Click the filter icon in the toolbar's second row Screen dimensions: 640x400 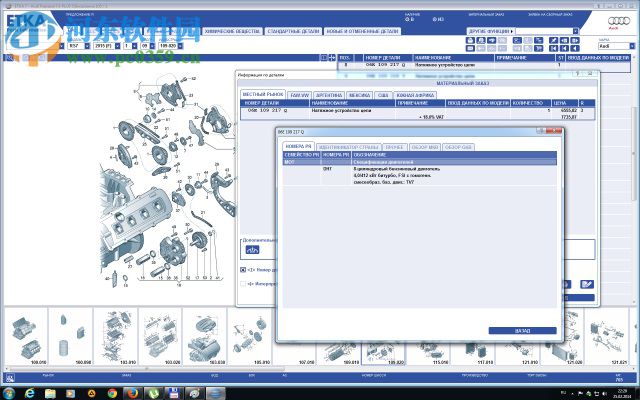[x=538, y=48]
